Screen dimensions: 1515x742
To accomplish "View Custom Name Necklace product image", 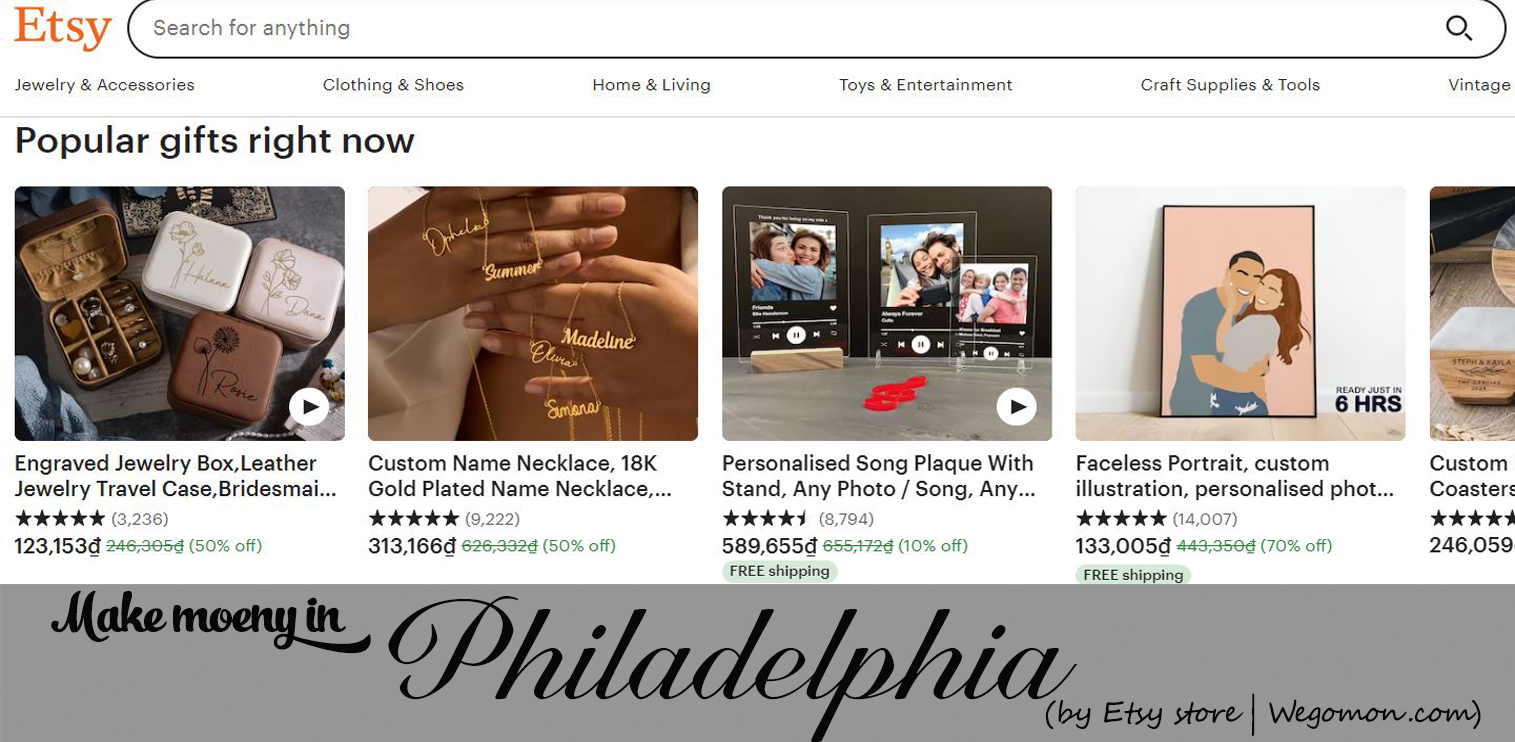I will (533, 313).
